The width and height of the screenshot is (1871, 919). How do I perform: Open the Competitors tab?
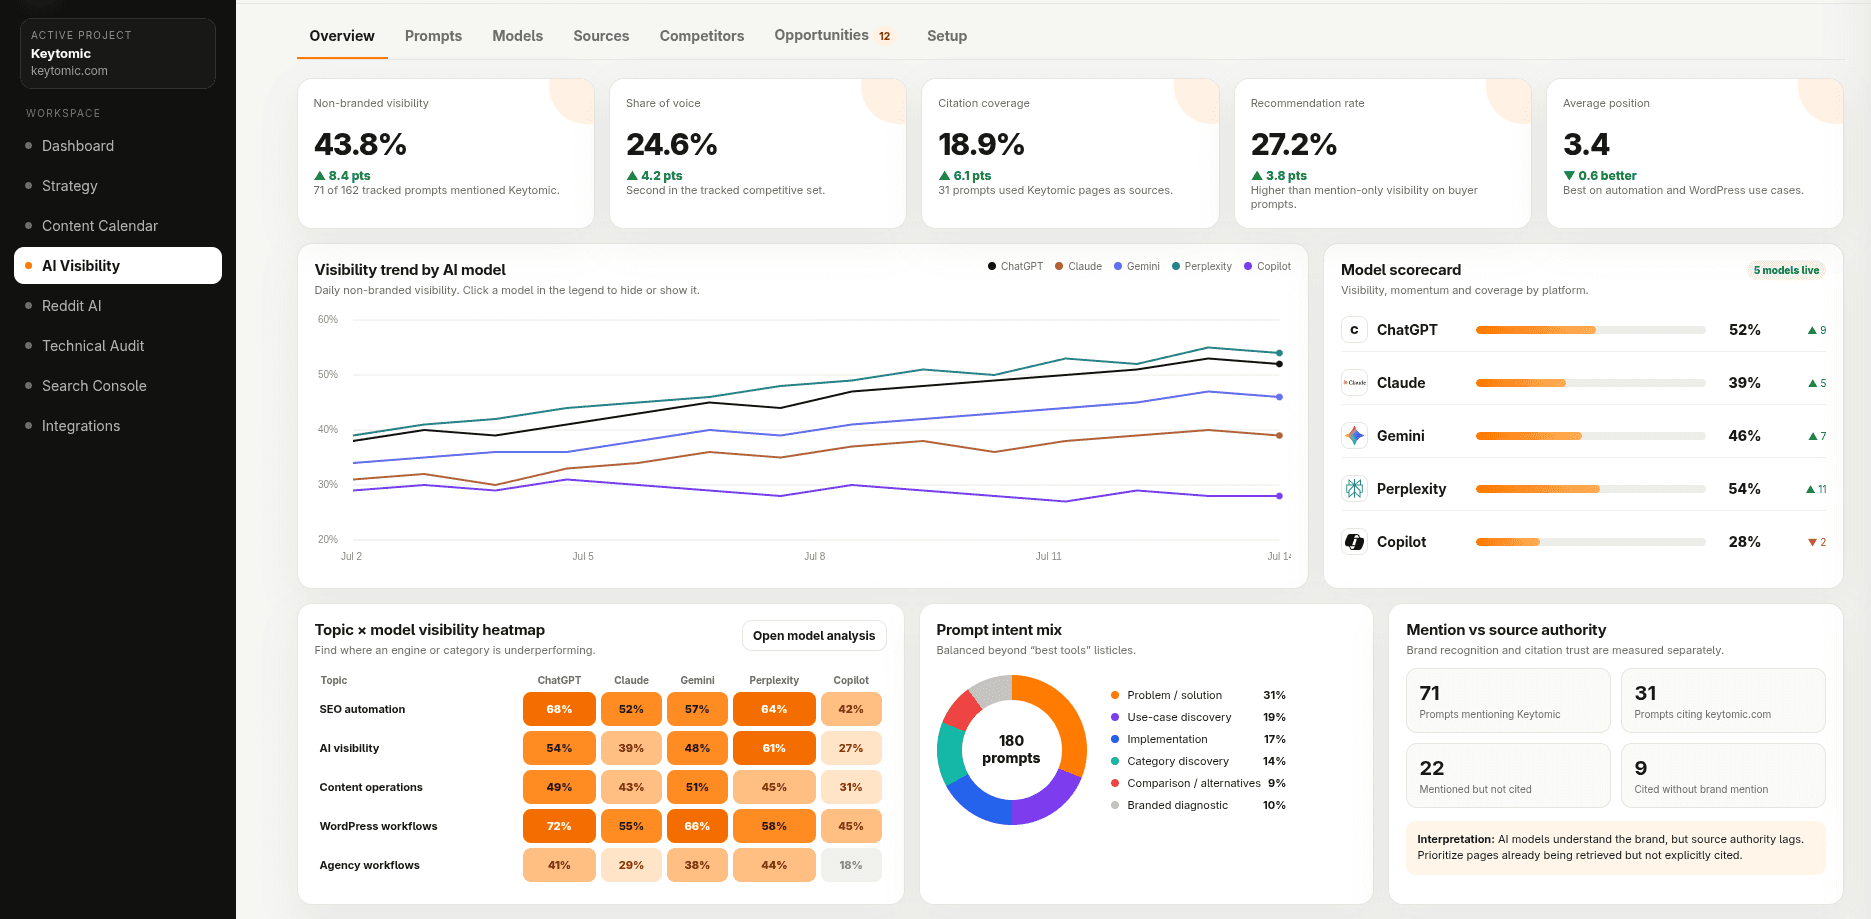pyautogui.click(x=702, y=36)
